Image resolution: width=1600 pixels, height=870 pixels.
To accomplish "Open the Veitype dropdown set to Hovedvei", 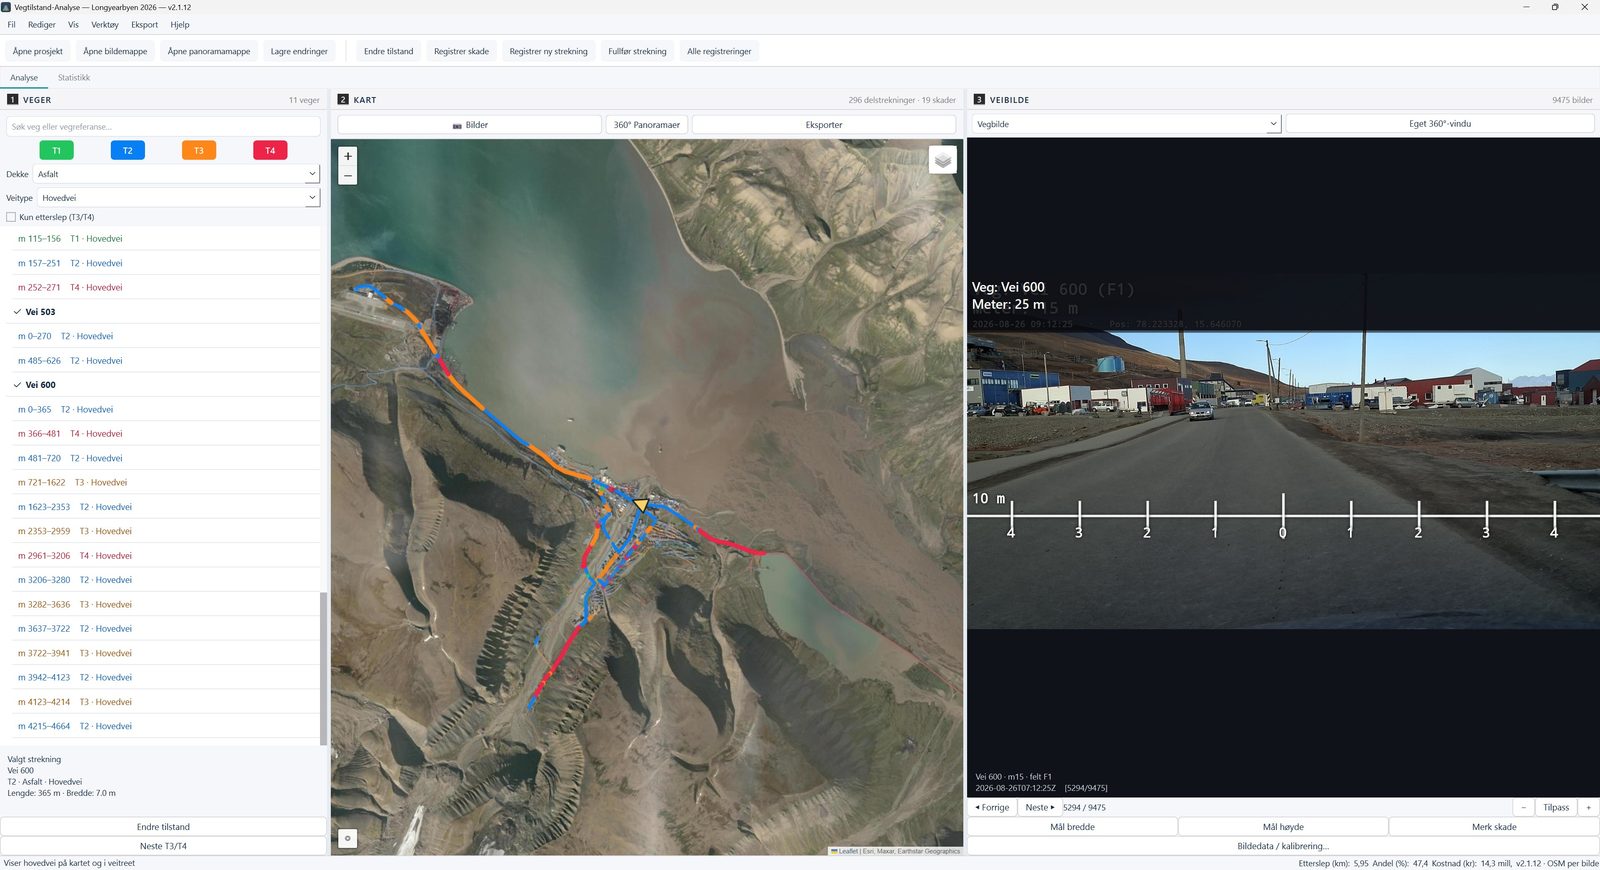I will coord(179,198).
